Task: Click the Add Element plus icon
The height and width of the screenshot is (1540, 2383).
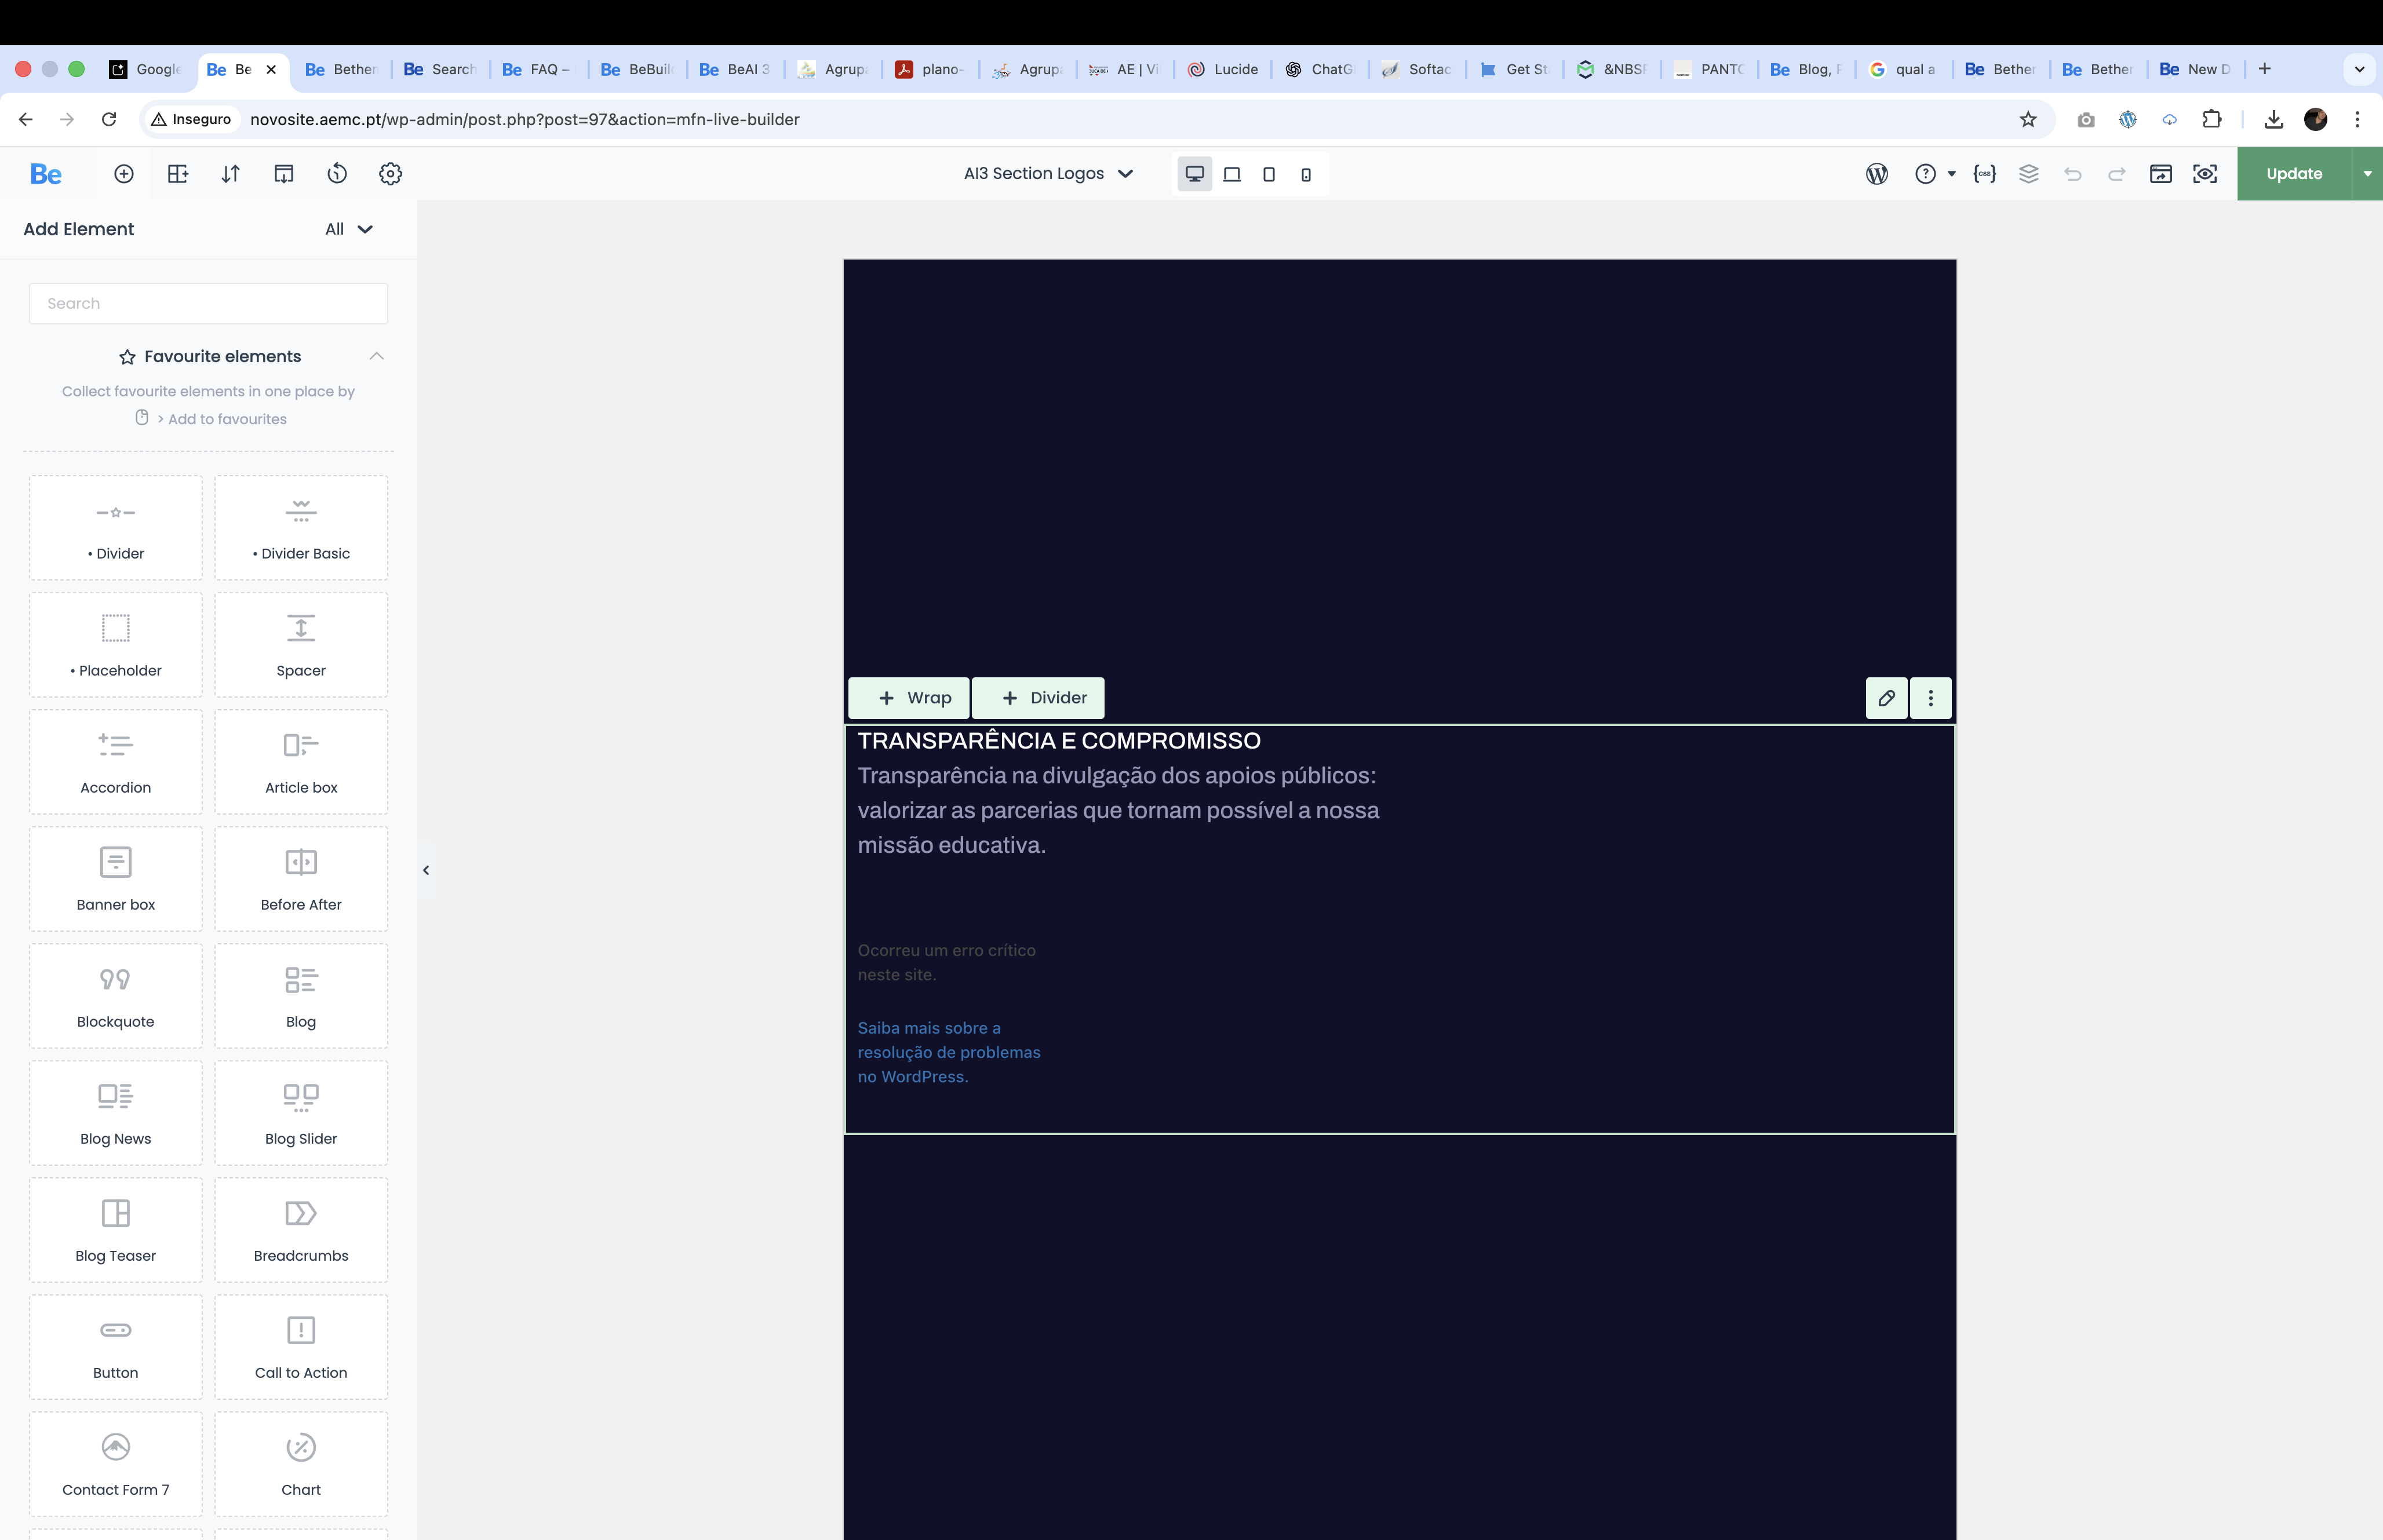Action: point(124,174)
